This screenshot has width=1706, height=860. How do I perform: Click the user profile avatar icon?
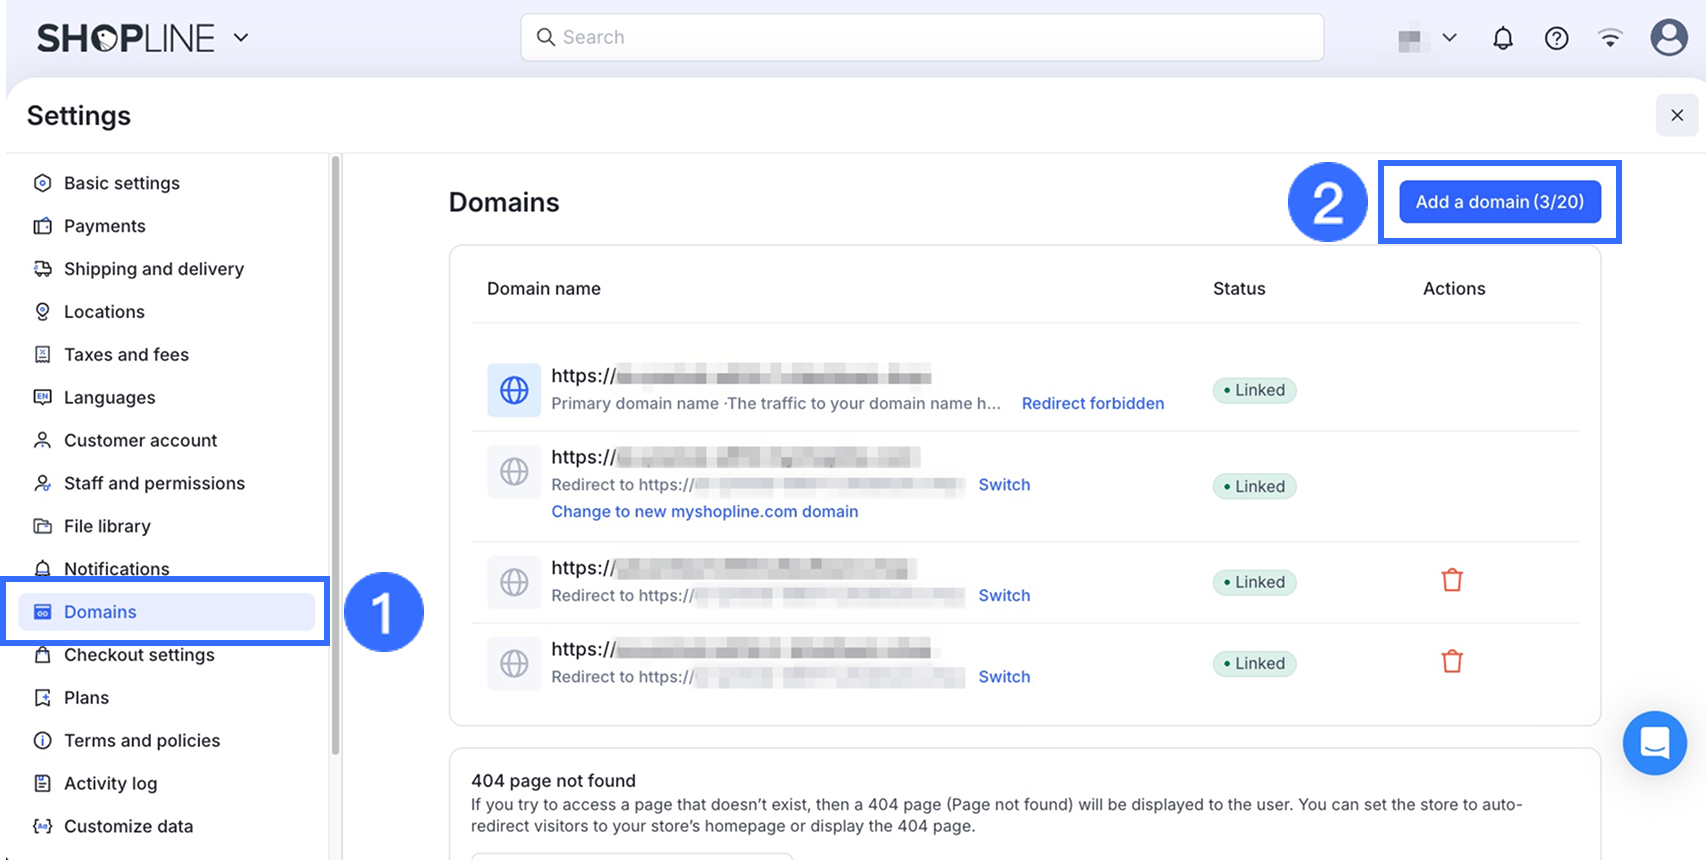coord(1668,38)
